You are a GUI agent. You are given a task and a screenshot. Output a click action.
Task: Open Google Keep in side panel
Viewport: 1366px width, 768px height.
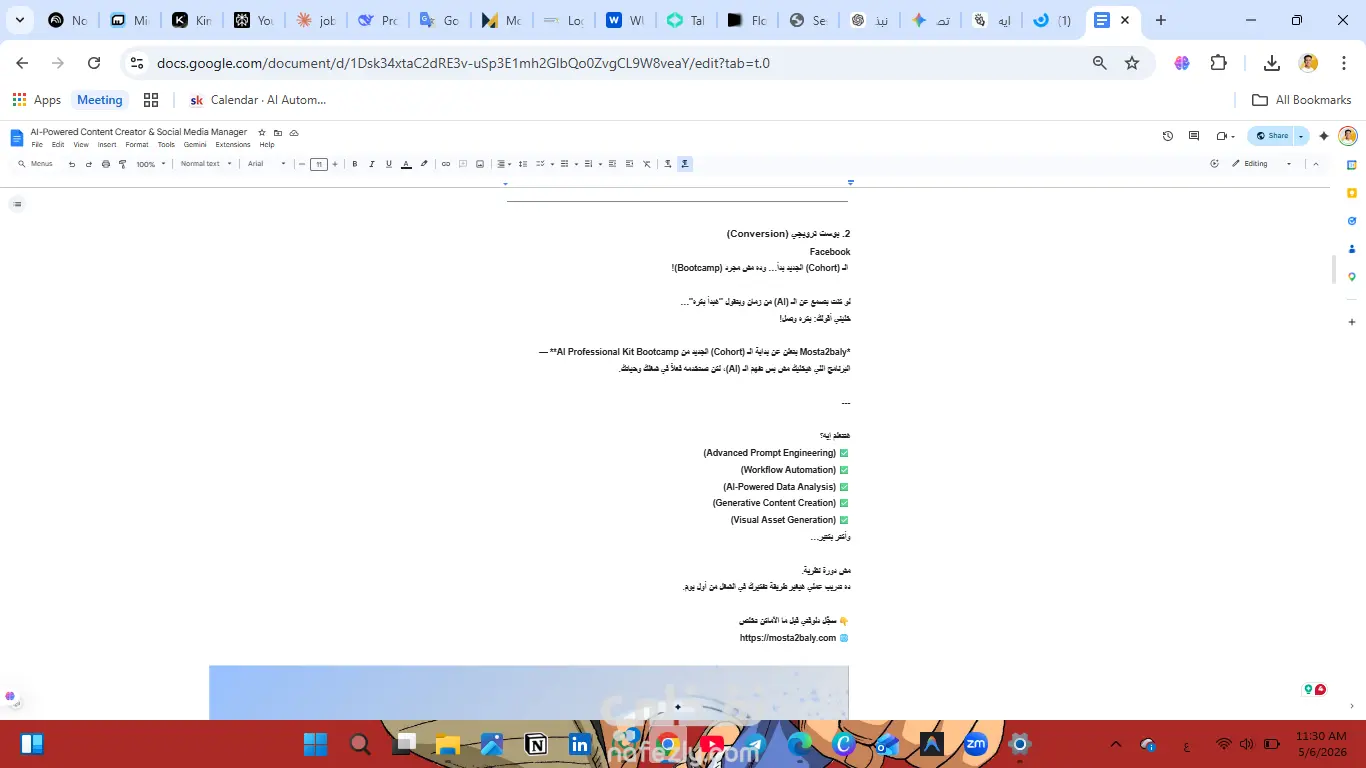(x=1352, y=193)
